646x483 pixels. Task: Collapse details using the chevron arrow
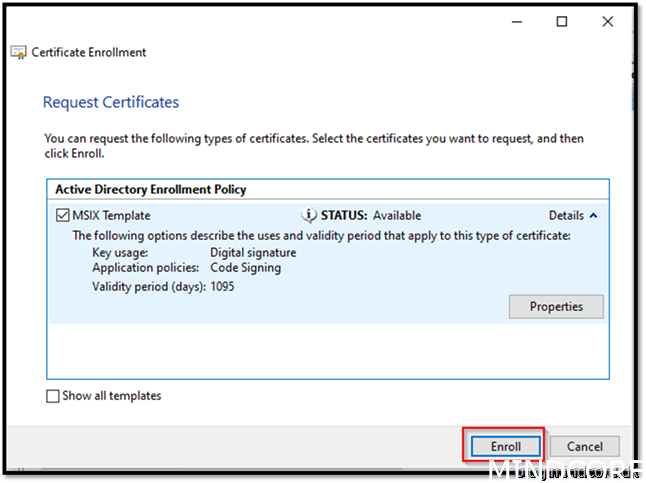593,215
